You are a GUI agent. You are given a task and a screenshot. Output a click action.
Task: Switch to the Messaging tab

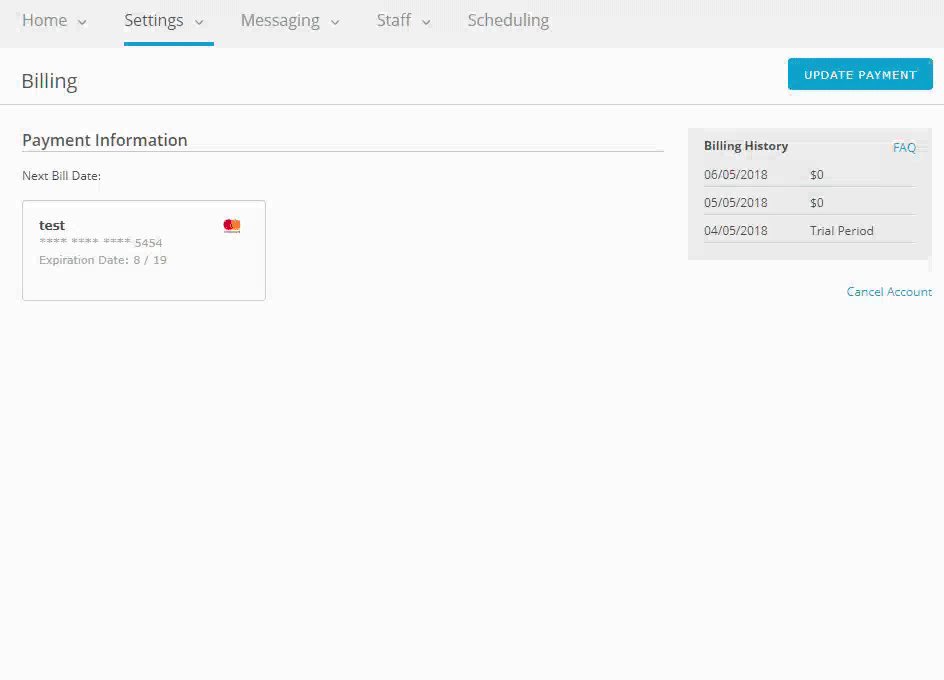click(x=280, y=20)
